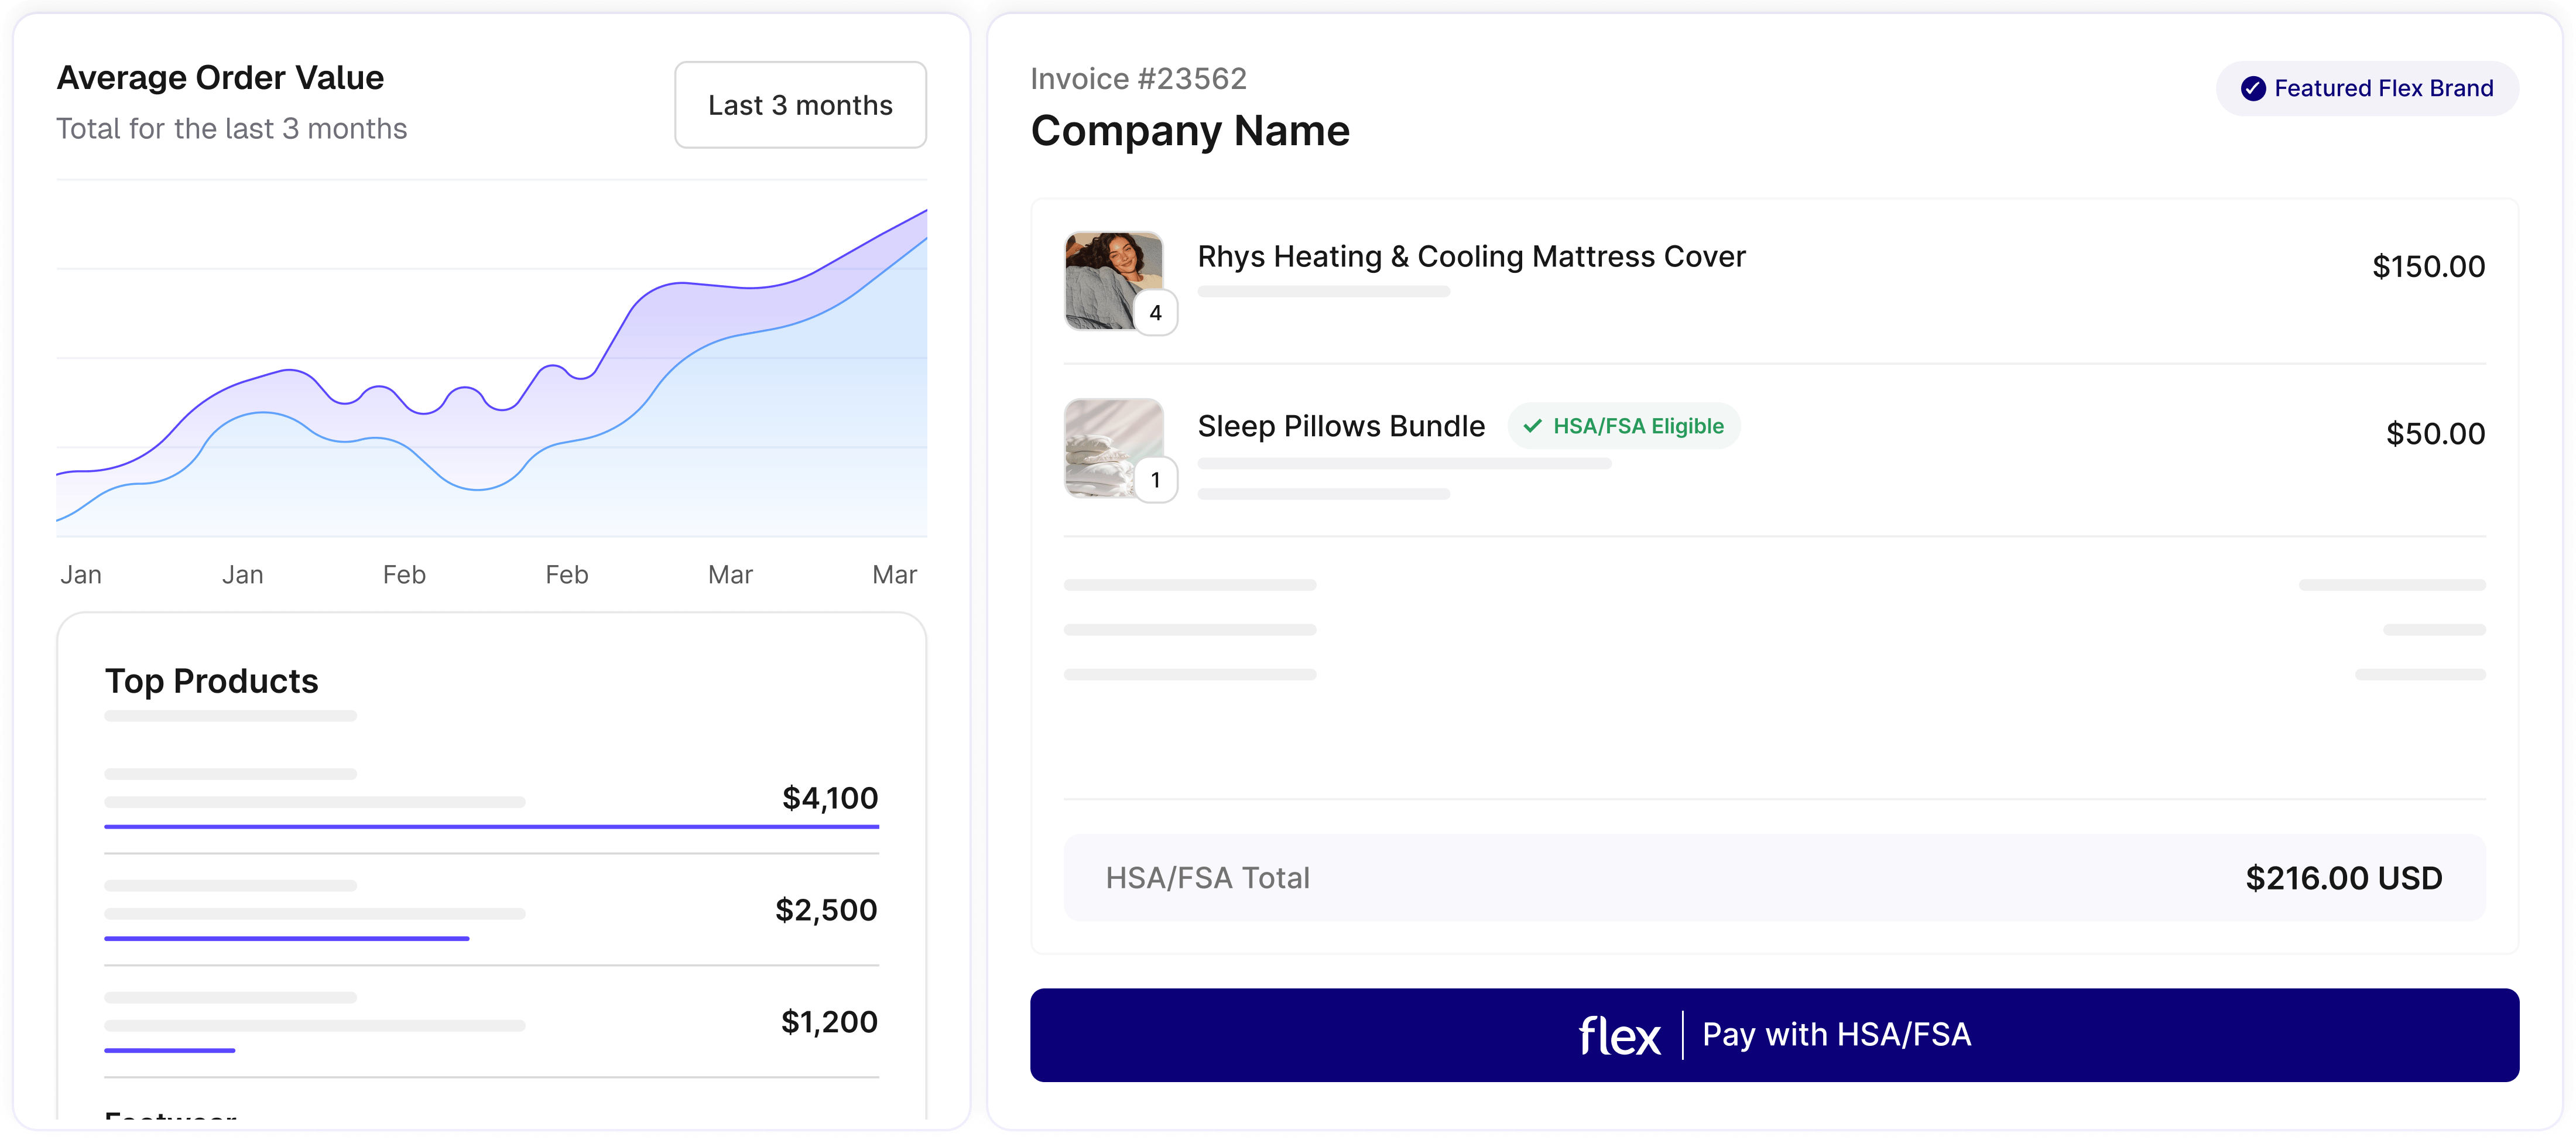Viewport: 2576px width, 1143px height.
Task: Click the $2,500 product progress bar
Action: pyautogui.click(x=287, y=939)
